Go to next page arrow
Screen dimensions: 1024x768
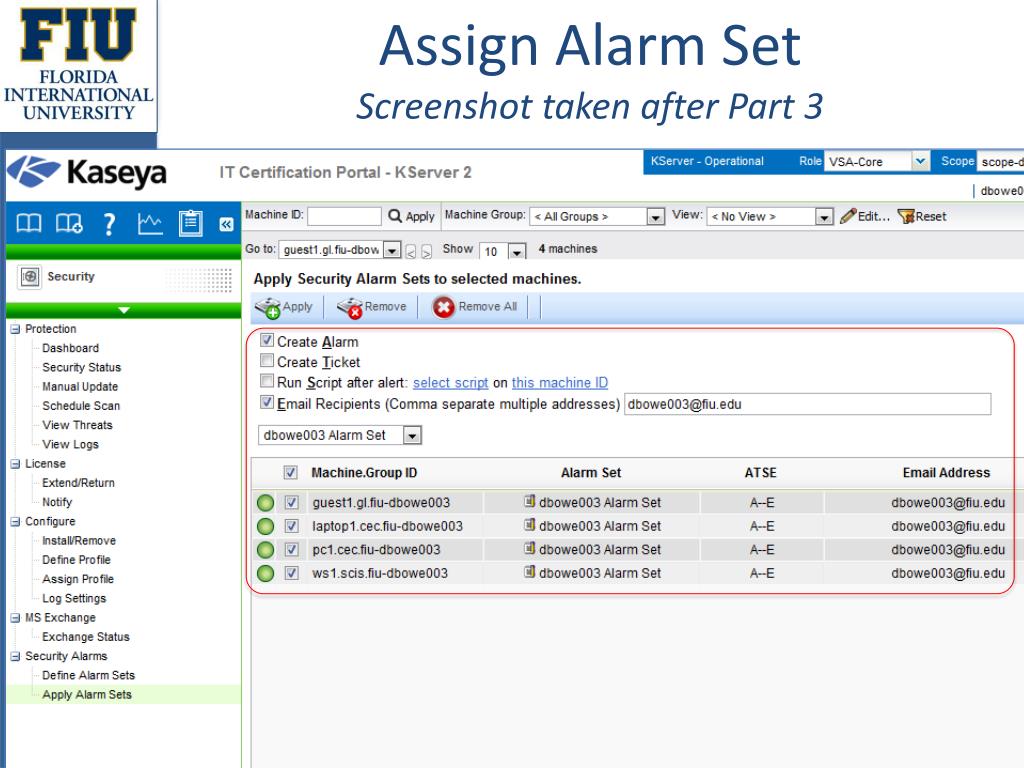[x=426, y=251]
